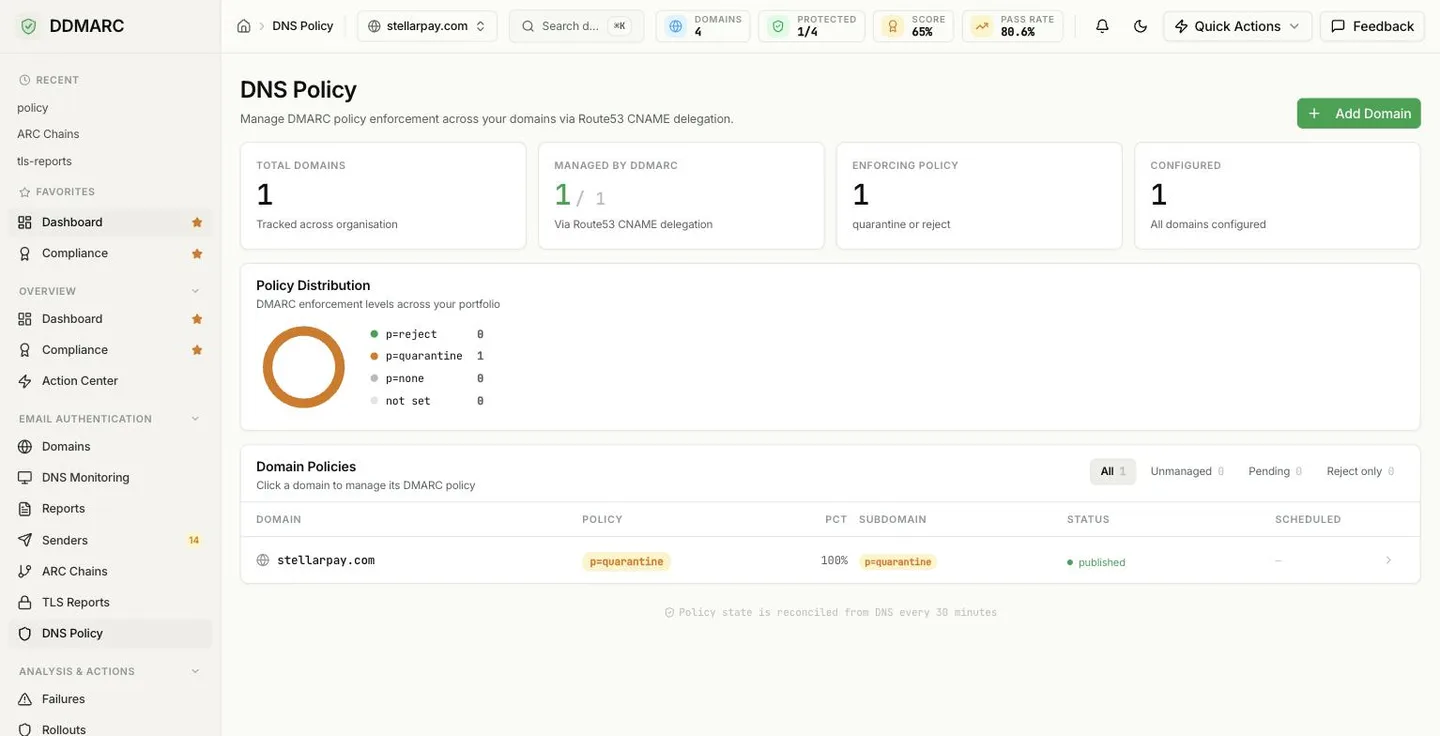Click the Protected 1/4 stat chip
The width and height of the screenshot is (1440, 736).
tap(812, 26)
